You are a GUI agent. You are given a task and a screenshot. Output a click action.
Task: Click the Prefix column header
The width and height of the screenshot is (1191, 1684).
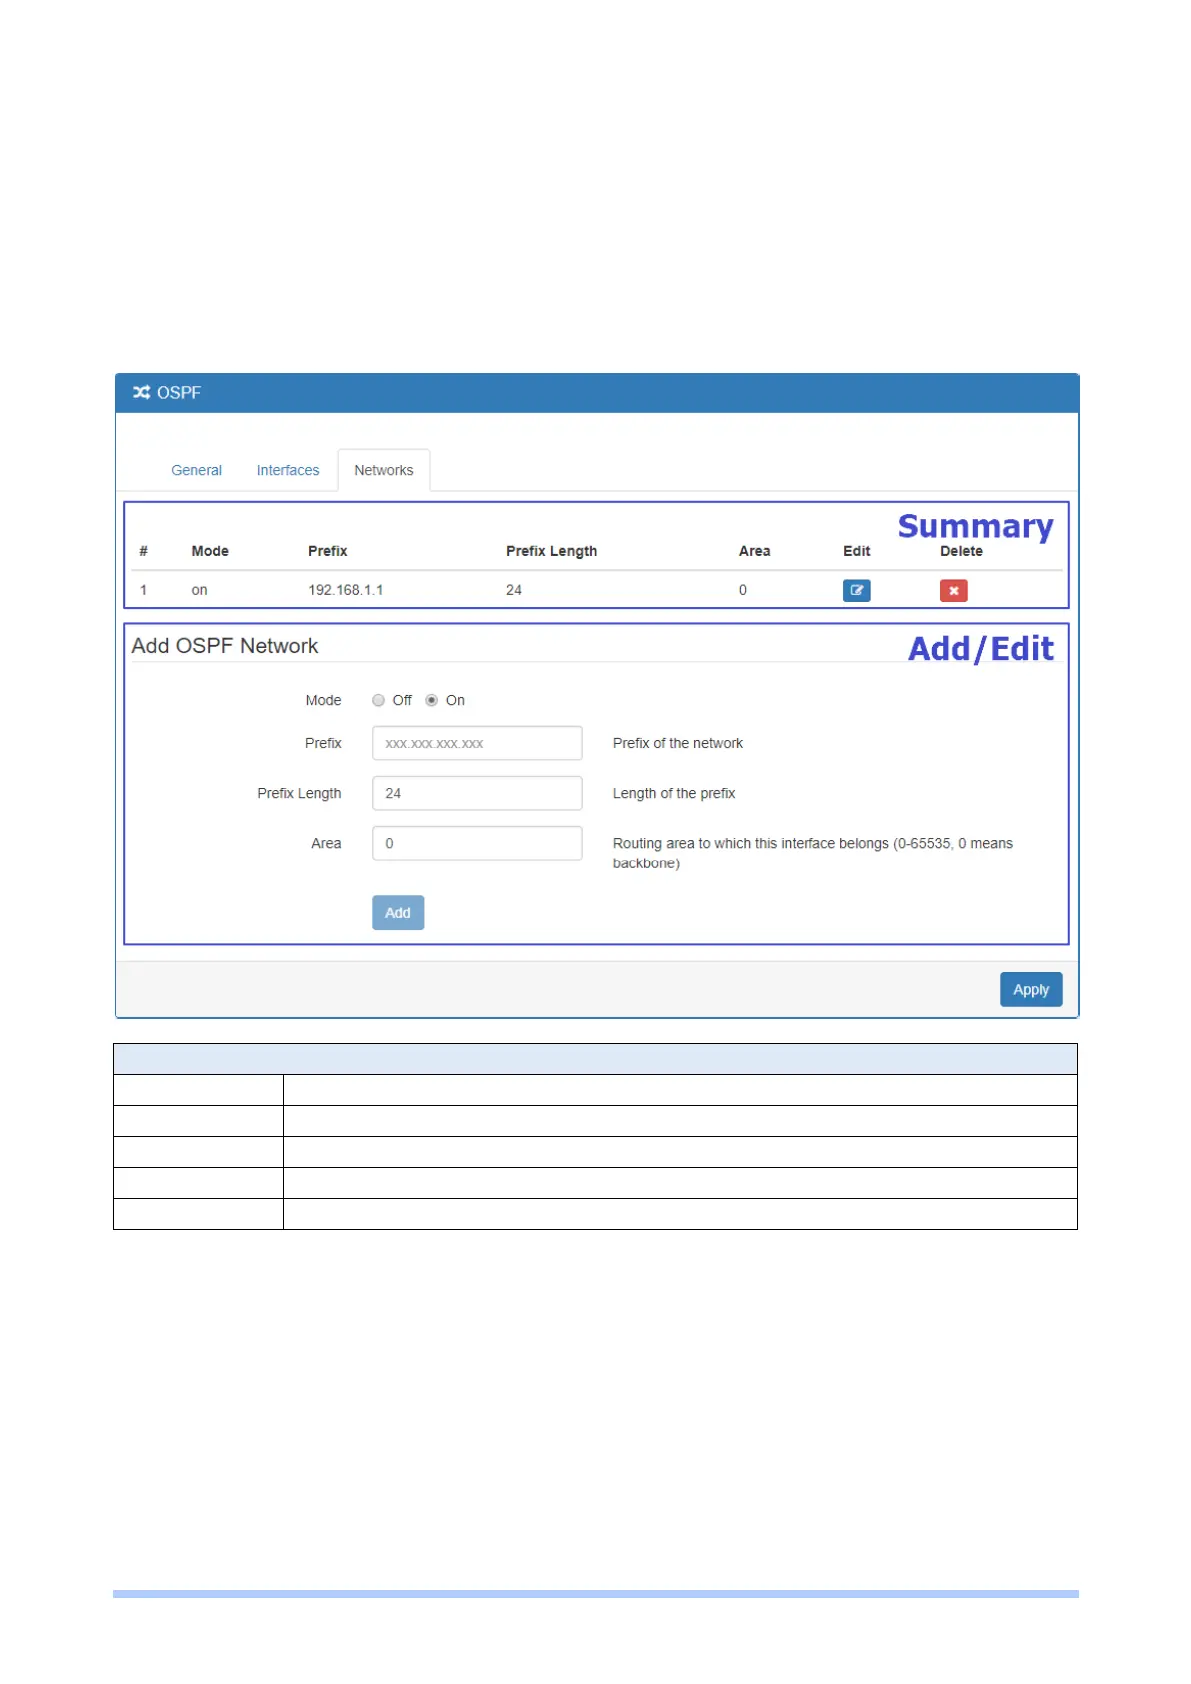pos(327,551)
